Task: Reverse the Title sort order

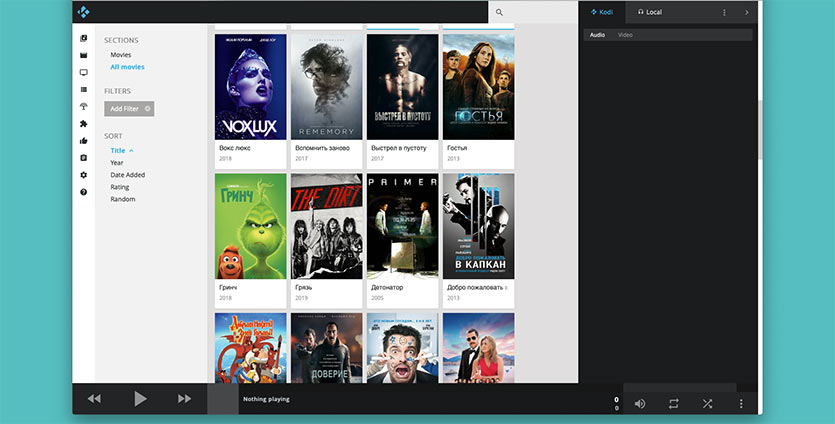Action: tap(122, 151)
